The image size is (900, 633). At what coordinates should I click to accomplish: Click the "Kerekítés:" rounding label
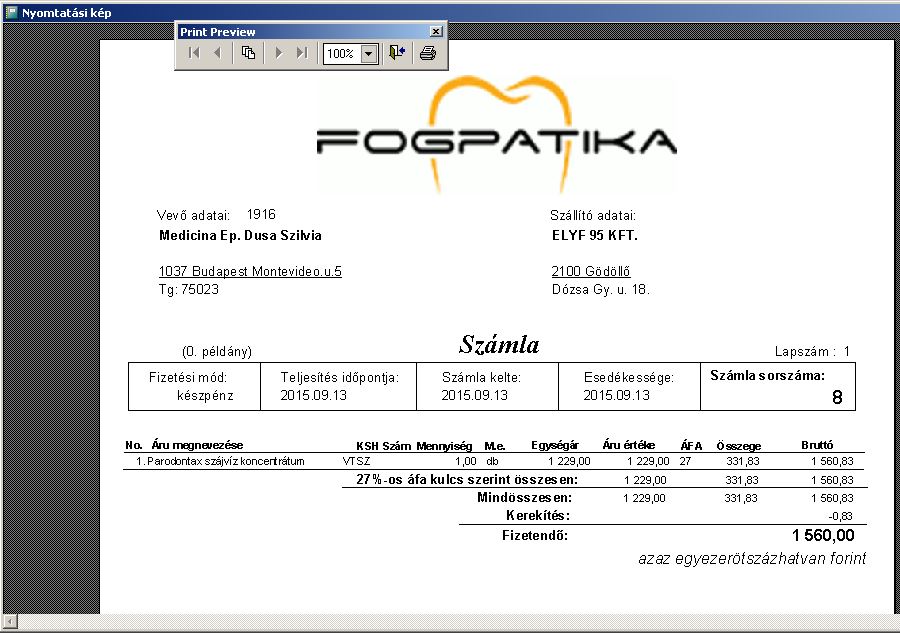pyautogui.click(x=538, y=515)
